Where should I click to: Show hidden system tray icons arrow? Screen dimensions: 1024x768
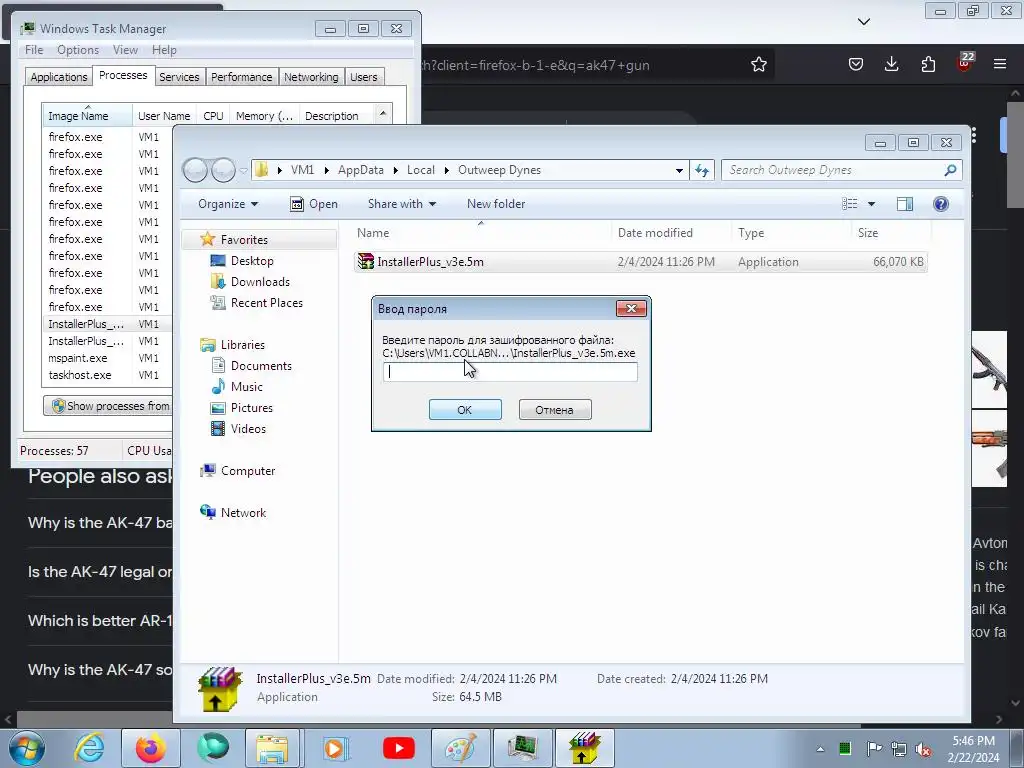point(820,748)
